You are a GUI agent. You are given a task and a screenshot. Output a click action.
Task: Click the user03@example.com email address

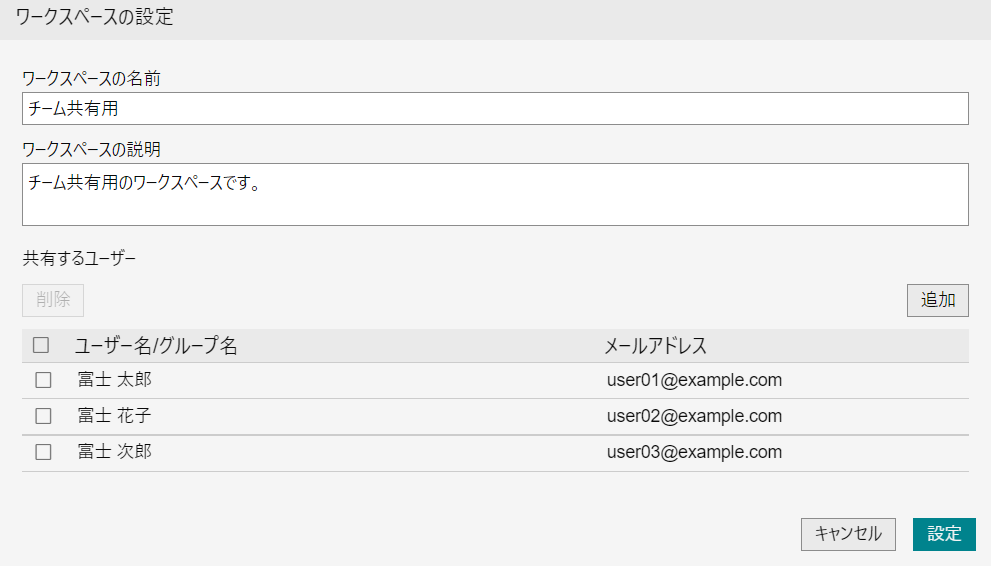(694, 452)
